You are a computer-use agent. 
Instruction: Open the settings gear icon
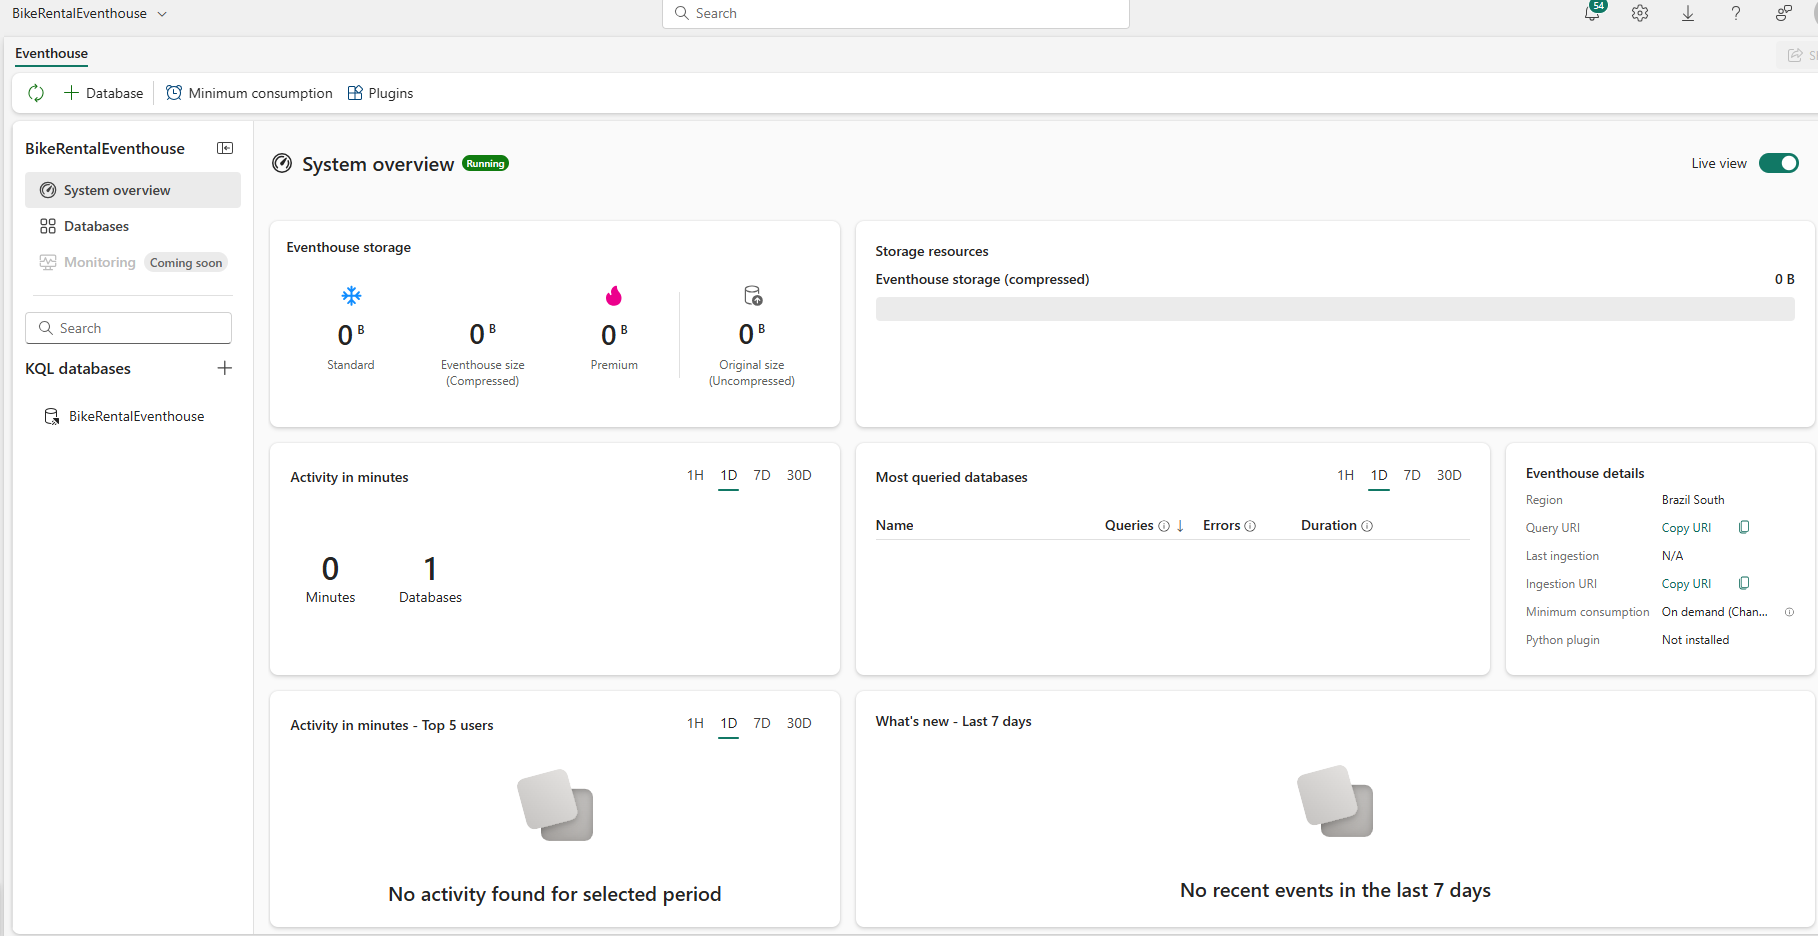click(x=1640, y=13)
